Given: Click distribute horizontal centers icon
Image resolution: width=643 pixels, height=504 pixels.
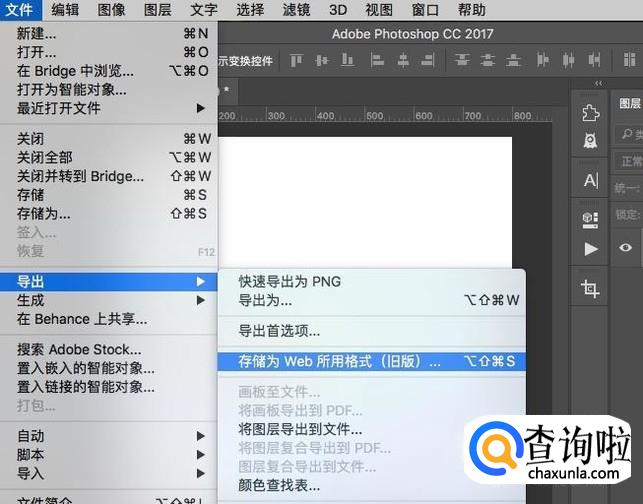Looking at the screenshot, I should [568, 61].
